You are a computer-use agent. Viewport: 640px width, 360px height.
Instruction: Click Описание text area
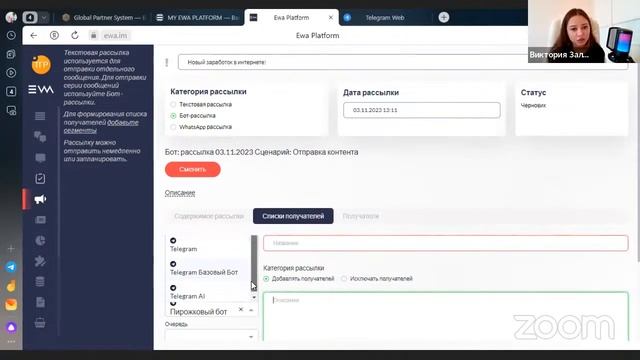445,316
